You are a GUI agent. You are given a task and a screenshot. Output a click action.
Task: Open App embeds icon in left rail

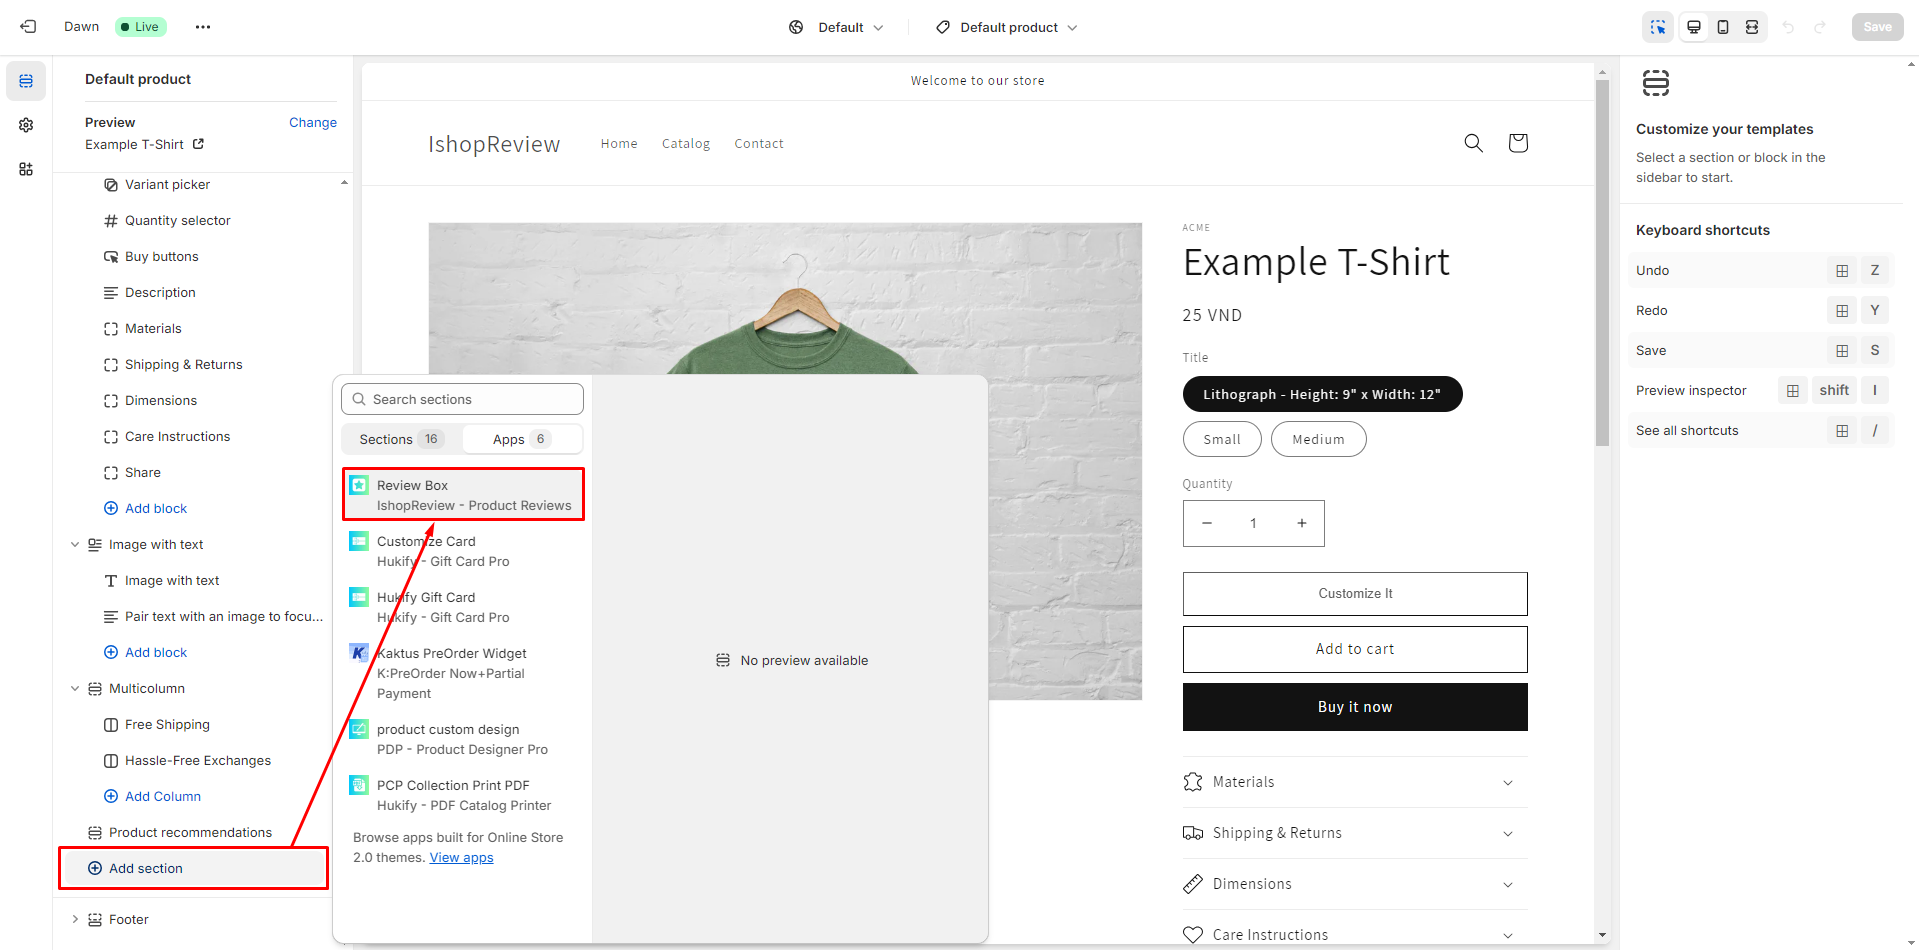click(x=26, y=169)
